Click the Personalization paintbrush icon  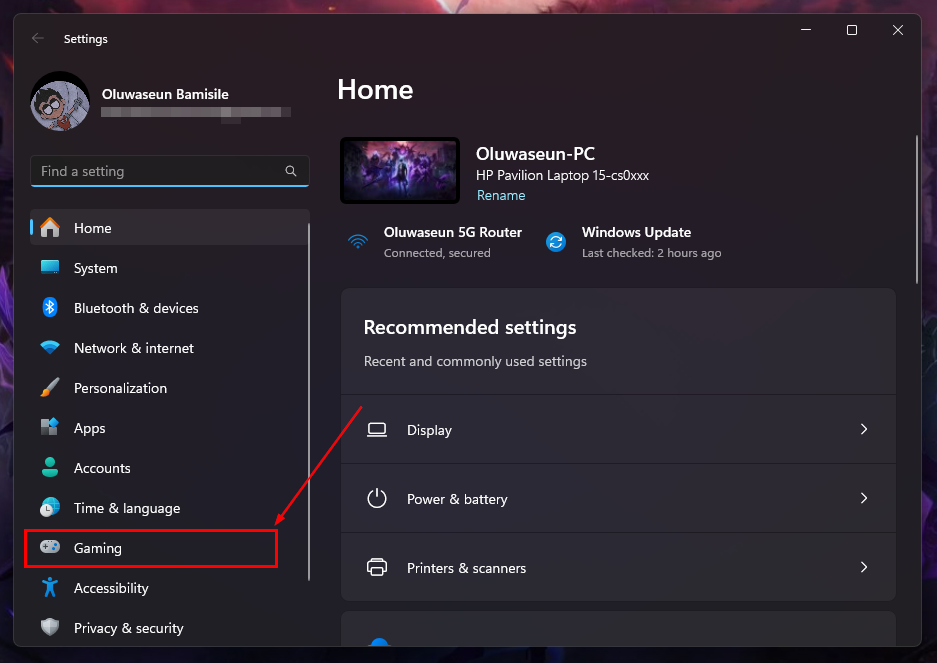click(50, 387)
